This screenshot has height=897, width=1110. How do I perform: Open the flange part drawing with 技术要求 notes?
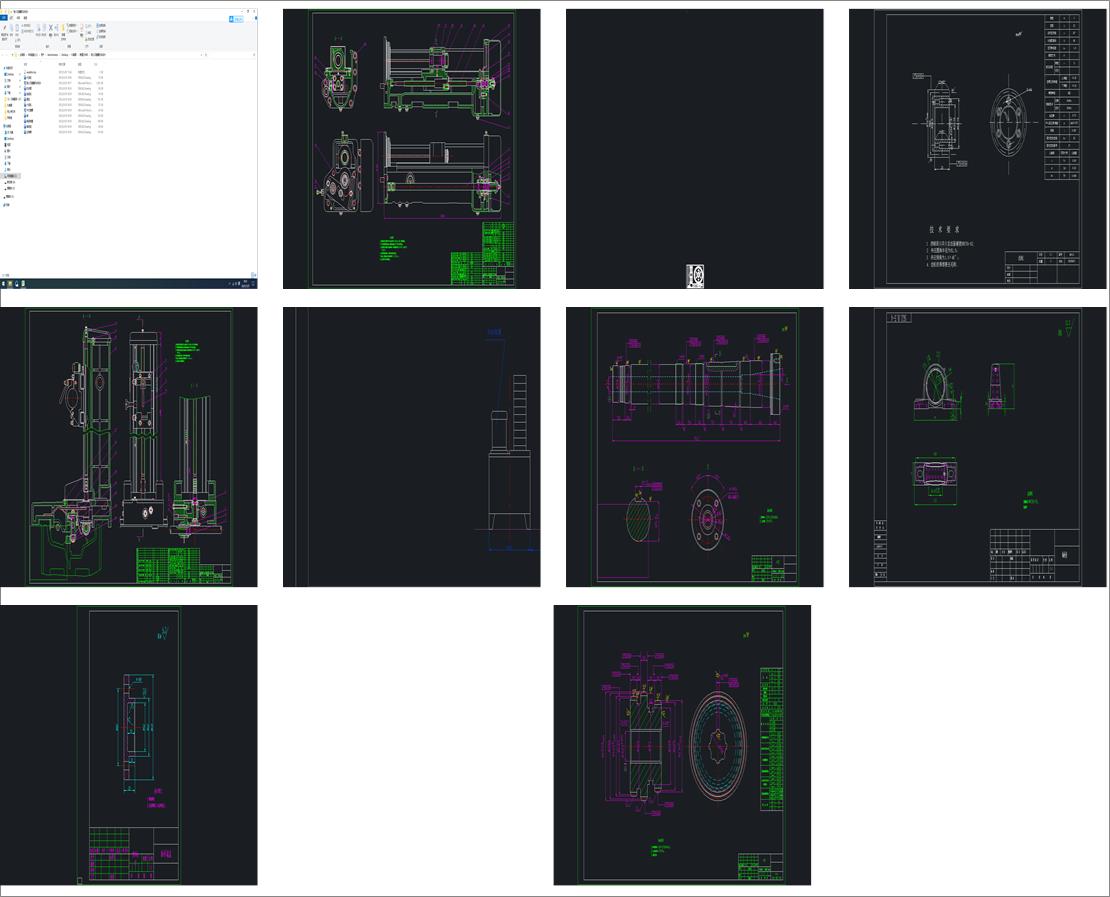coord(978,149)
